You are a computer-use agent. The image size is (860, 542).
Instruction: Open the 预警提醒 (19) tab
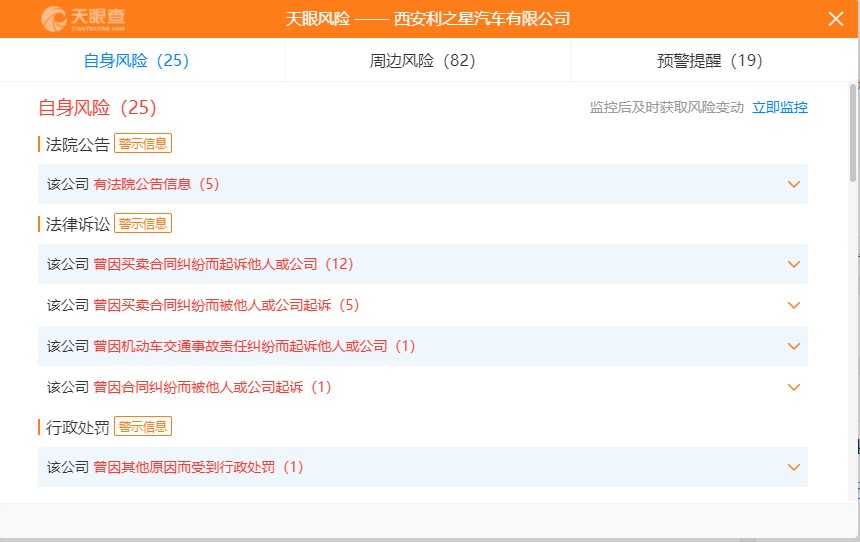[x=710, y=60]
